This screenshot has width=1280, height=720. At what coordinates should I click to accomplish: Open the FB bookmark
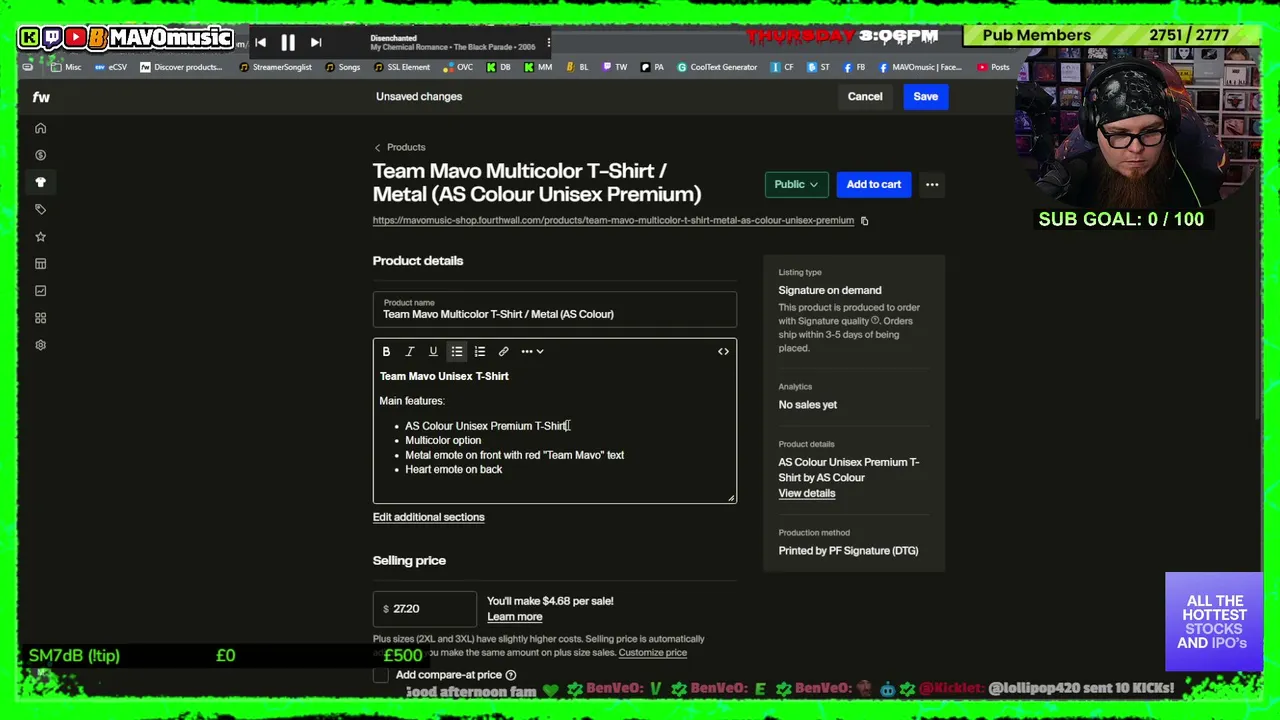(x=854, y=67)
